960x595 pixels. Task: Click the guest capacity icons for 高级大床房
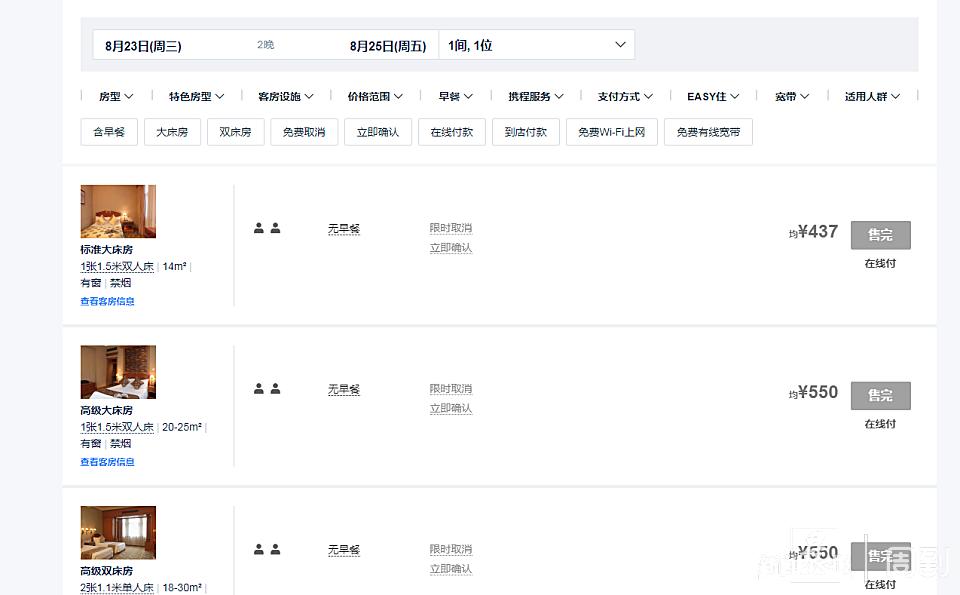tap(266, 388)
